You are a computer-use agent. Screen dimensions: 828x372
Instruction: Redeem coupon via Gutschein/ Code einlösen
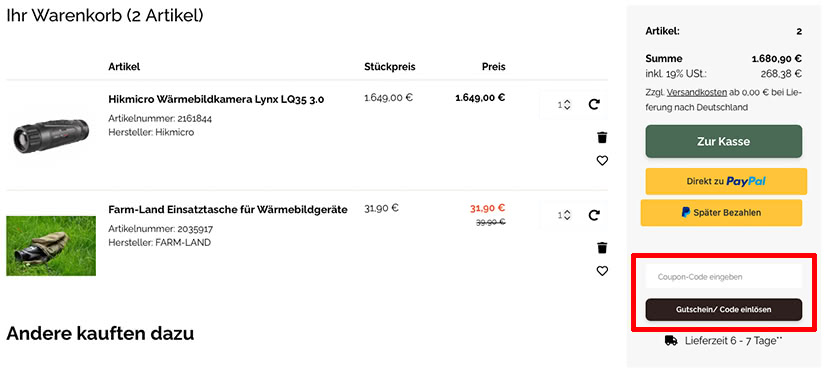(x=723, y=310)
